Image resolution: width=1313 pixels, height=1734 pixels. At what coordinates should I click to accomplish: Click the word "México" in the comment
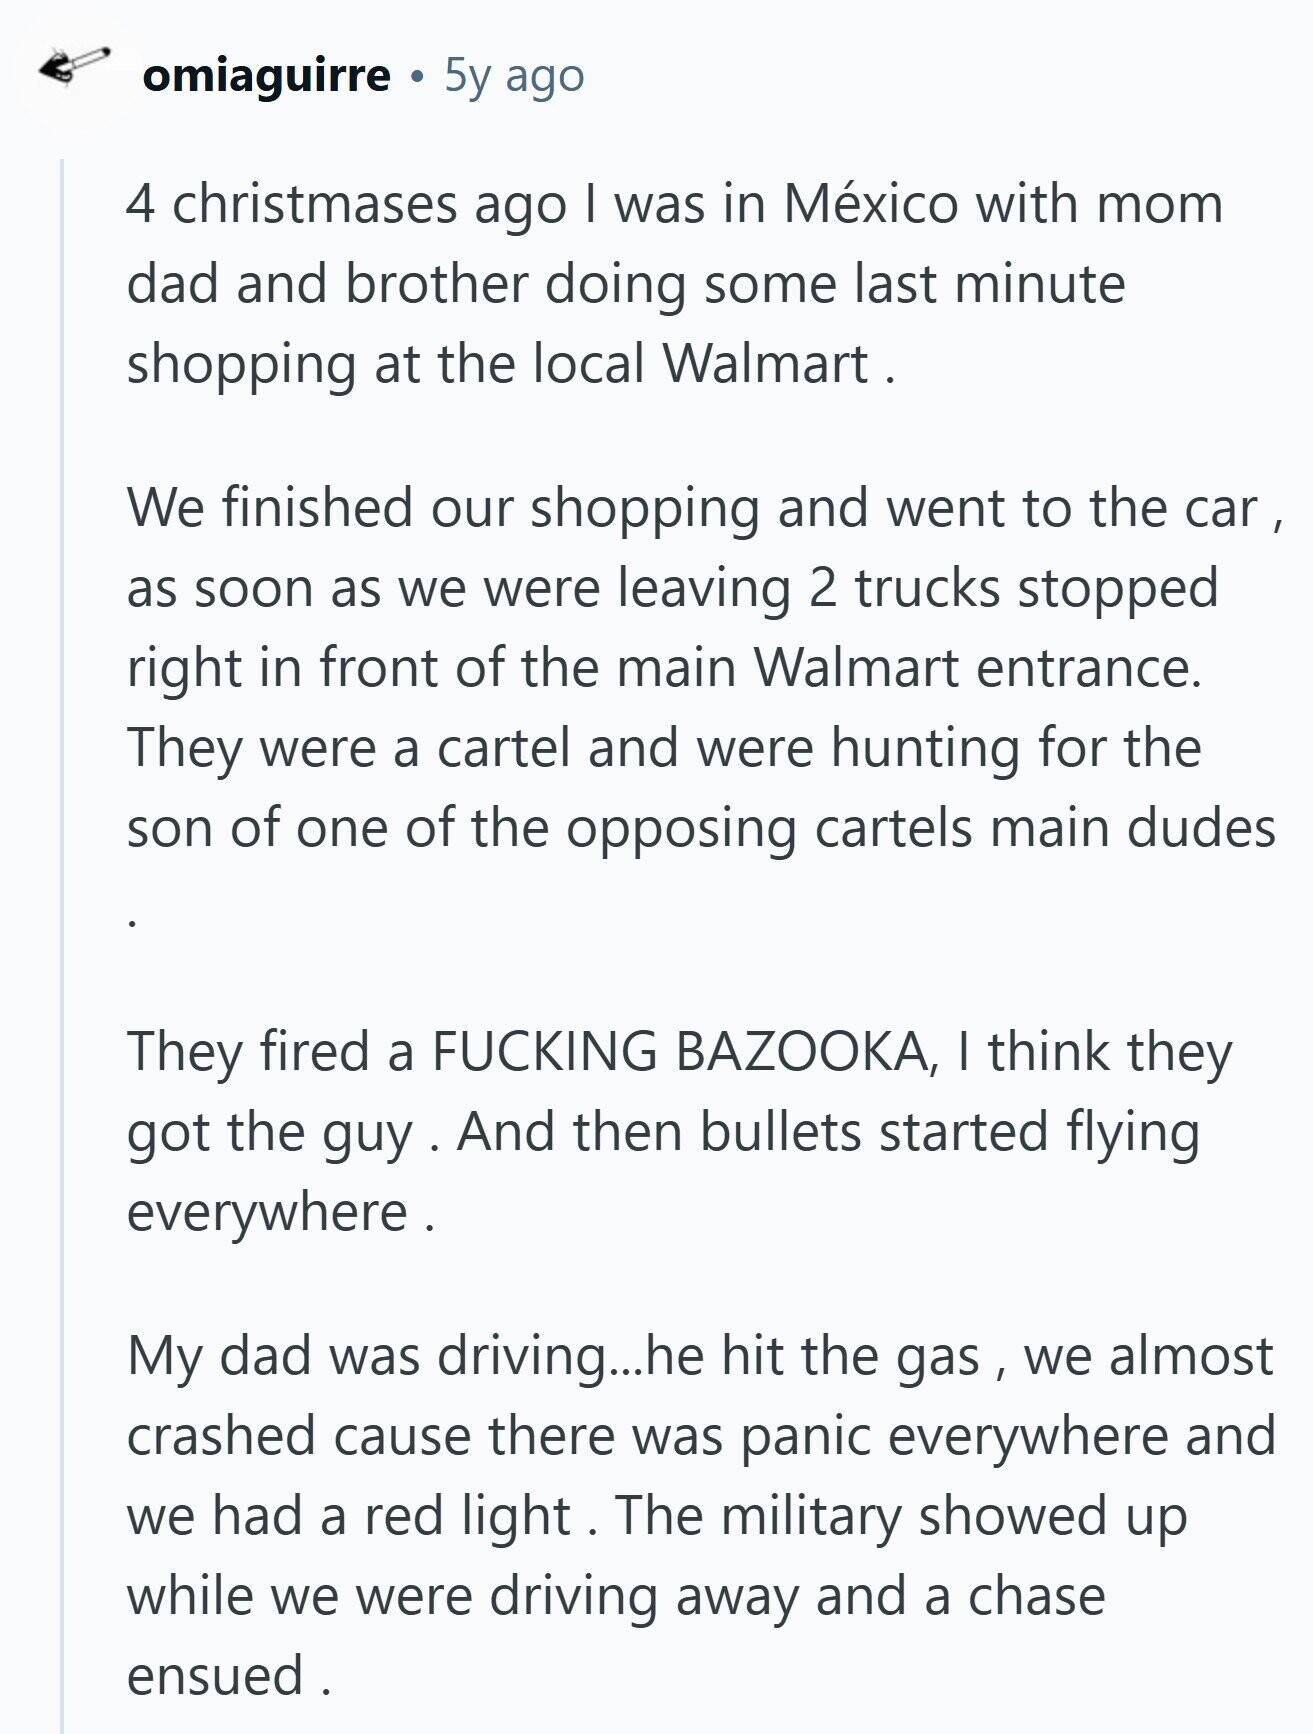click(870, 204)
